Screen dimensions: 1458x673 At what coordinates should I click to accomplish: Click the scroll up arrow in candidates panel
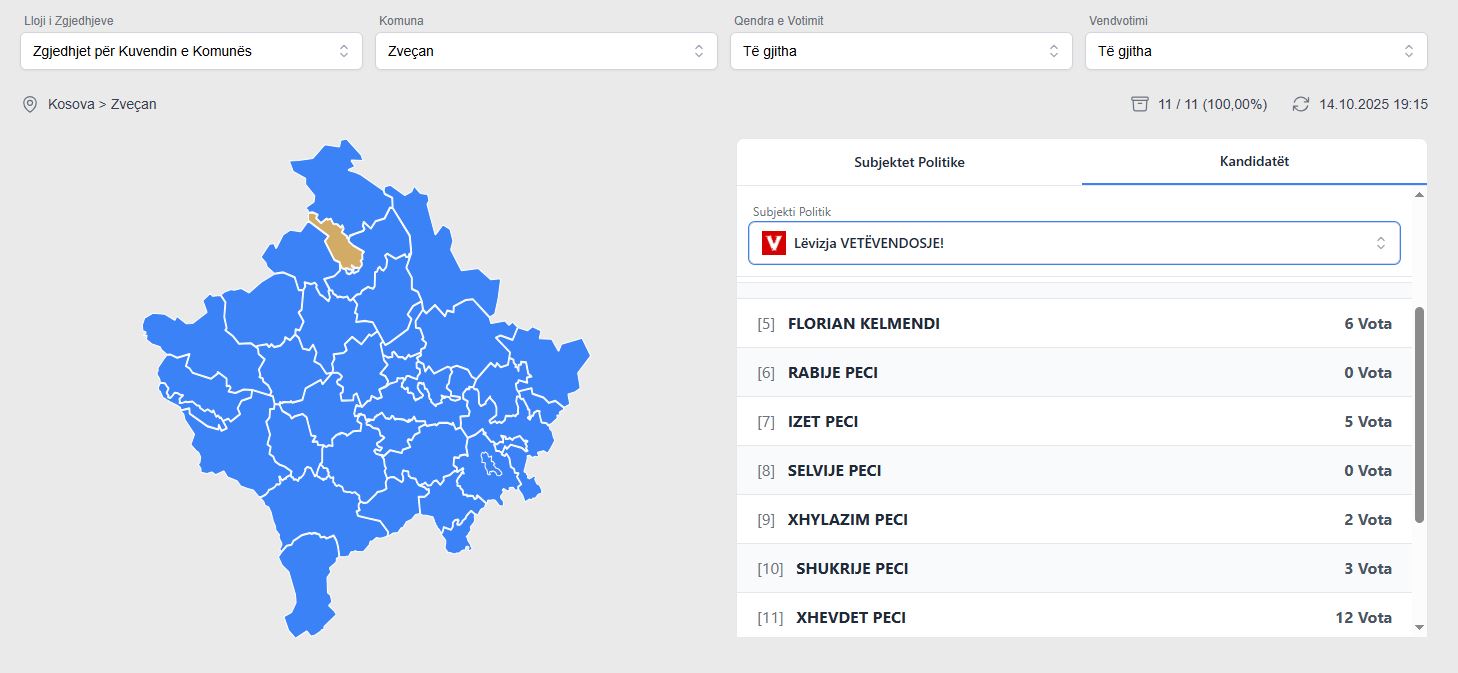tap(1419, 194)
